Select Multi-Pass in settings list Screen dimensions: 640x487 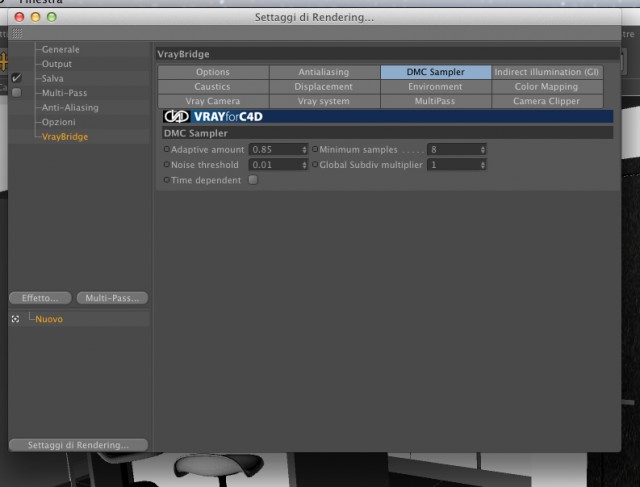click(x=64, y=93)
